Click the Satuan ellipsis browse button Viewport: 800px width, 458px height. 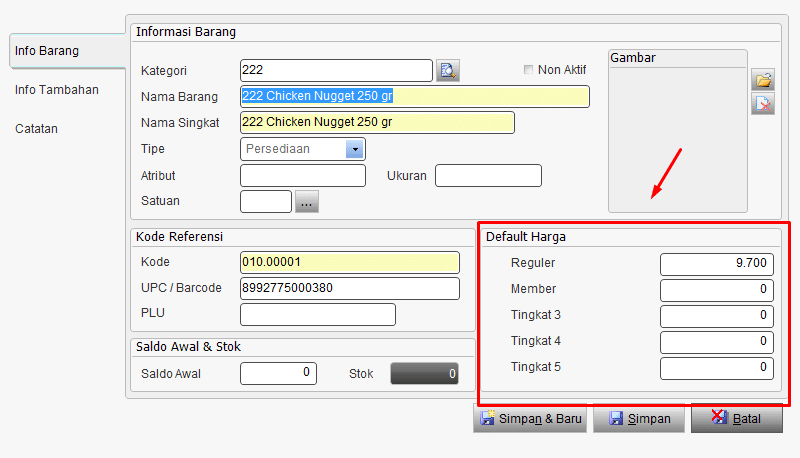pos(306,202)
